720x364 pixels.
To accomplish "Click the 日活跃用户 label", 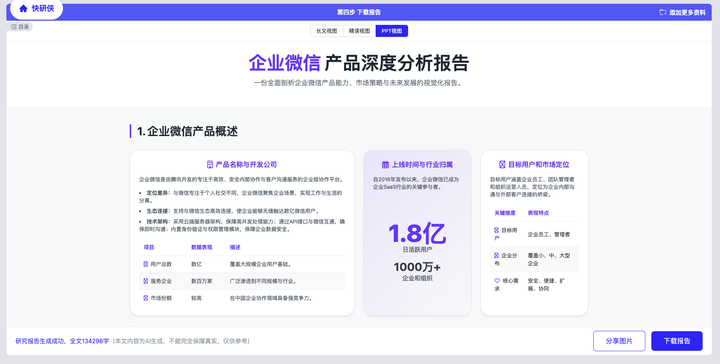I will pyautogui.click(x=417, y=249).
